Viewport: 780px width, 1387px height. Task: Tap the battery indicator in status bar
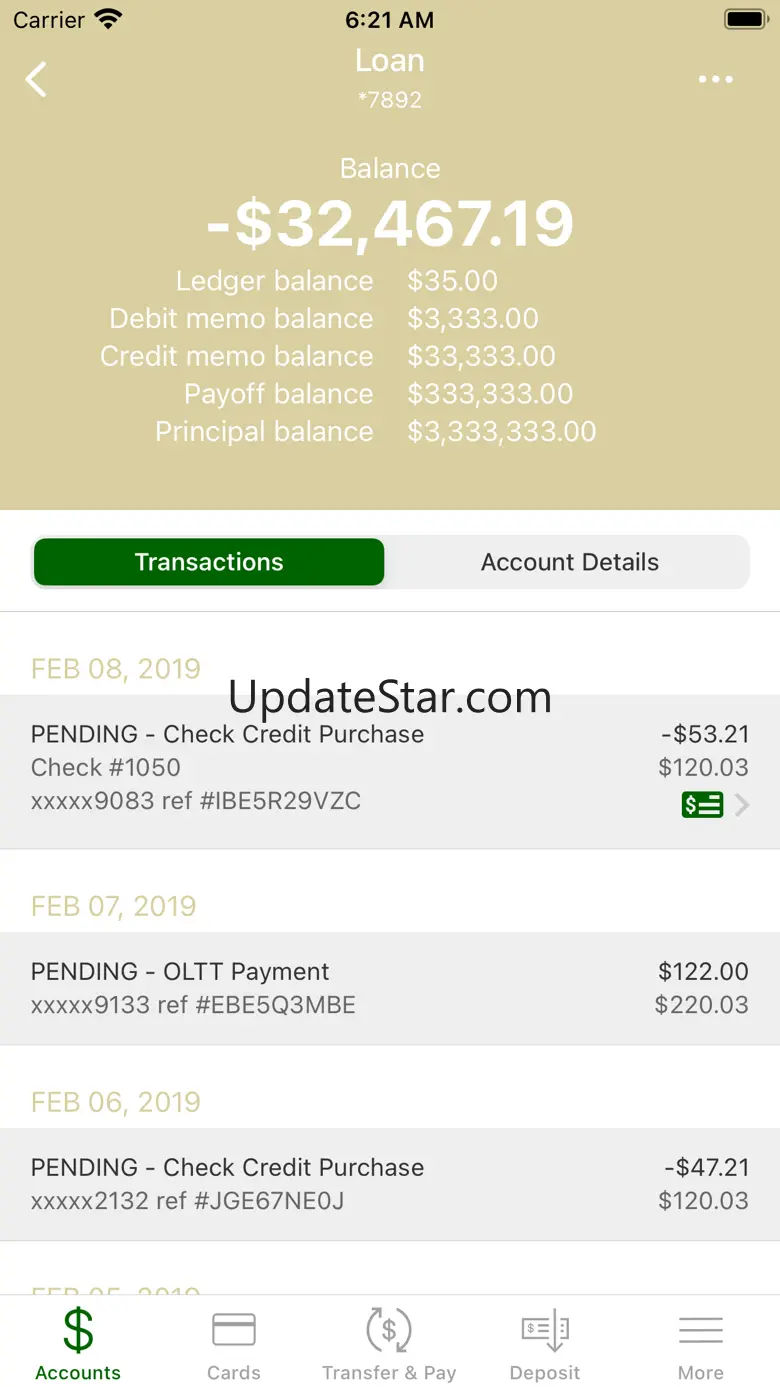point(746,19)
